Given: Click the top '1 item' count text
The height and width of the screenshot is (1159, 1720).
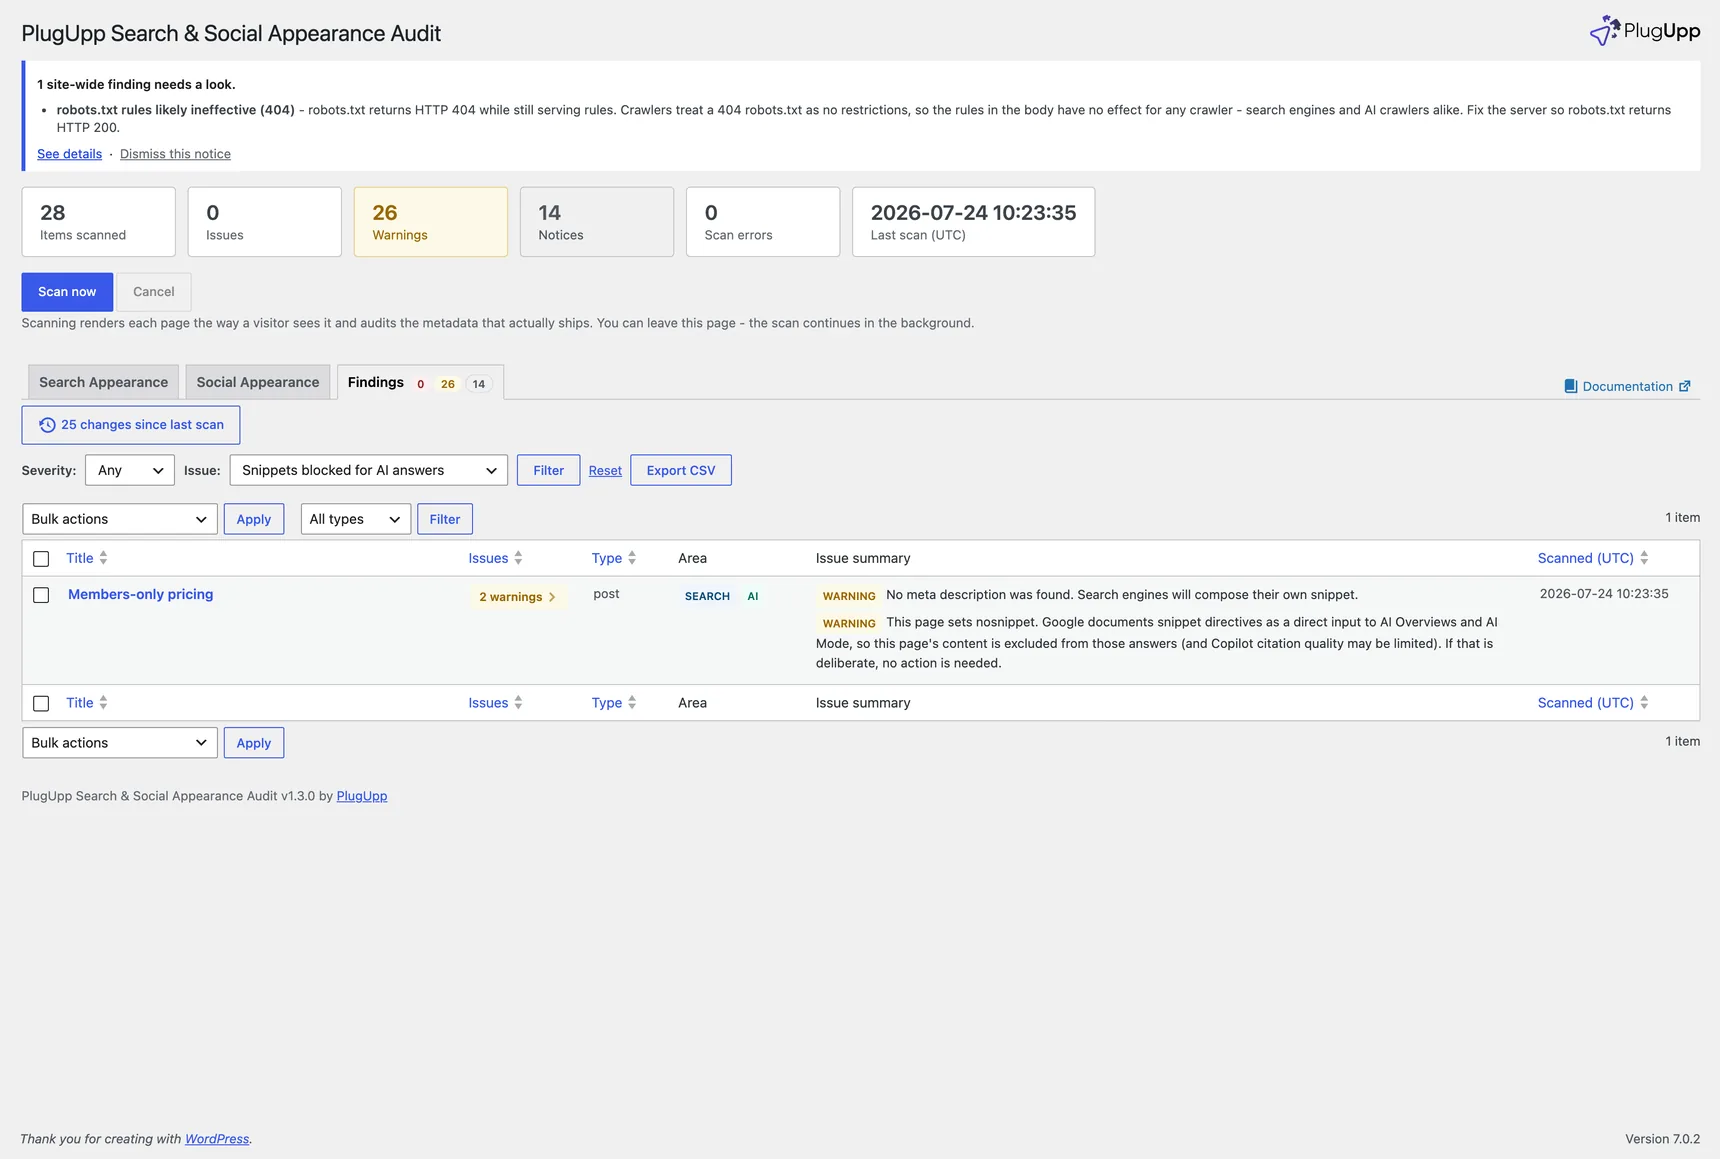Looking at the screenshot, I should 1682,518.
